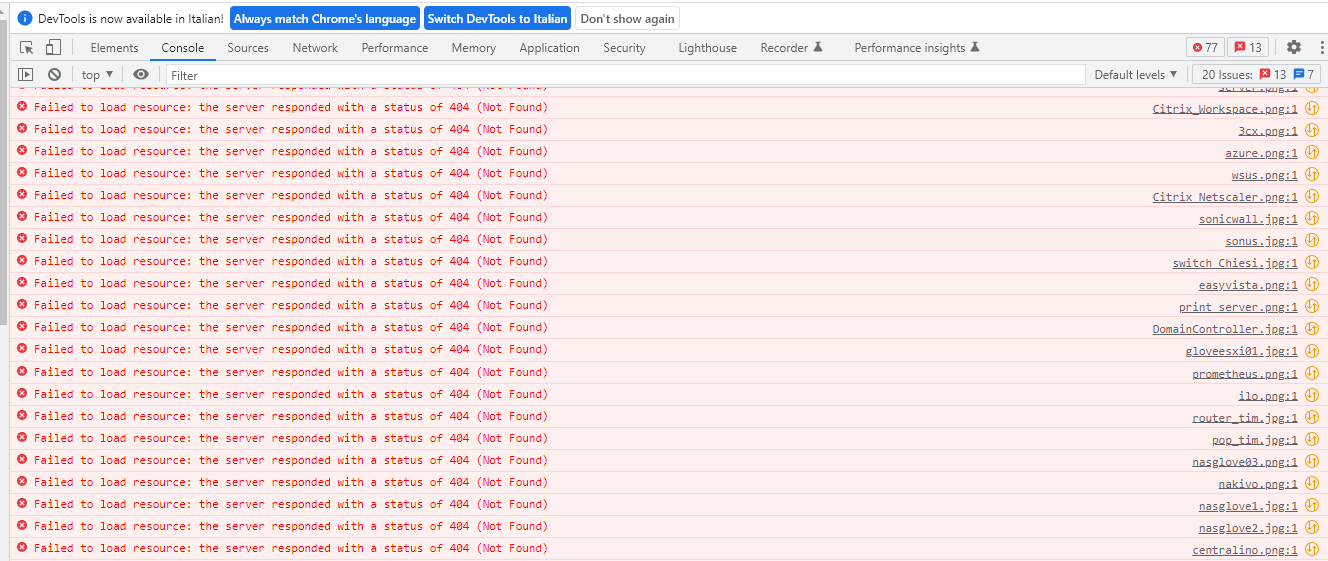Click Switch DevTools to Italian button
The height and width of the screenshot is (561, 1328).
point(497,18)
